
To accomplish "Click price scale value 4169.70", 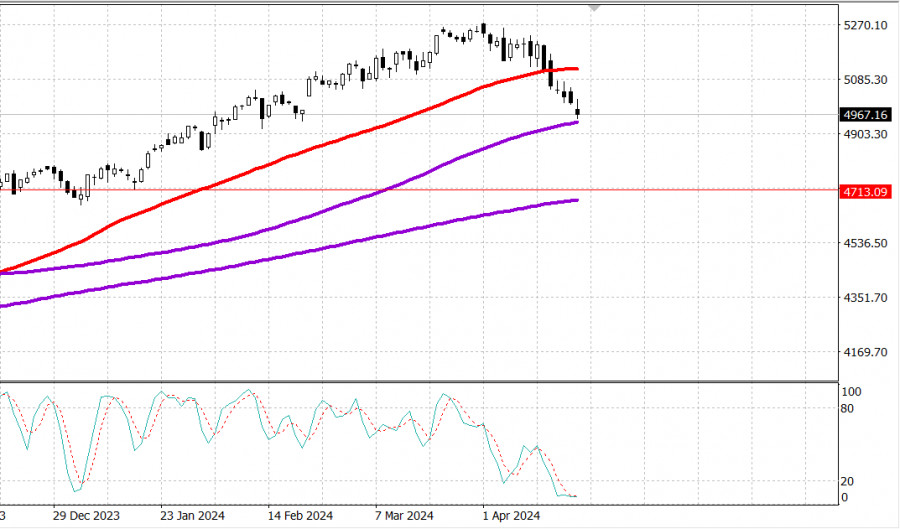I will pos(866,352).
